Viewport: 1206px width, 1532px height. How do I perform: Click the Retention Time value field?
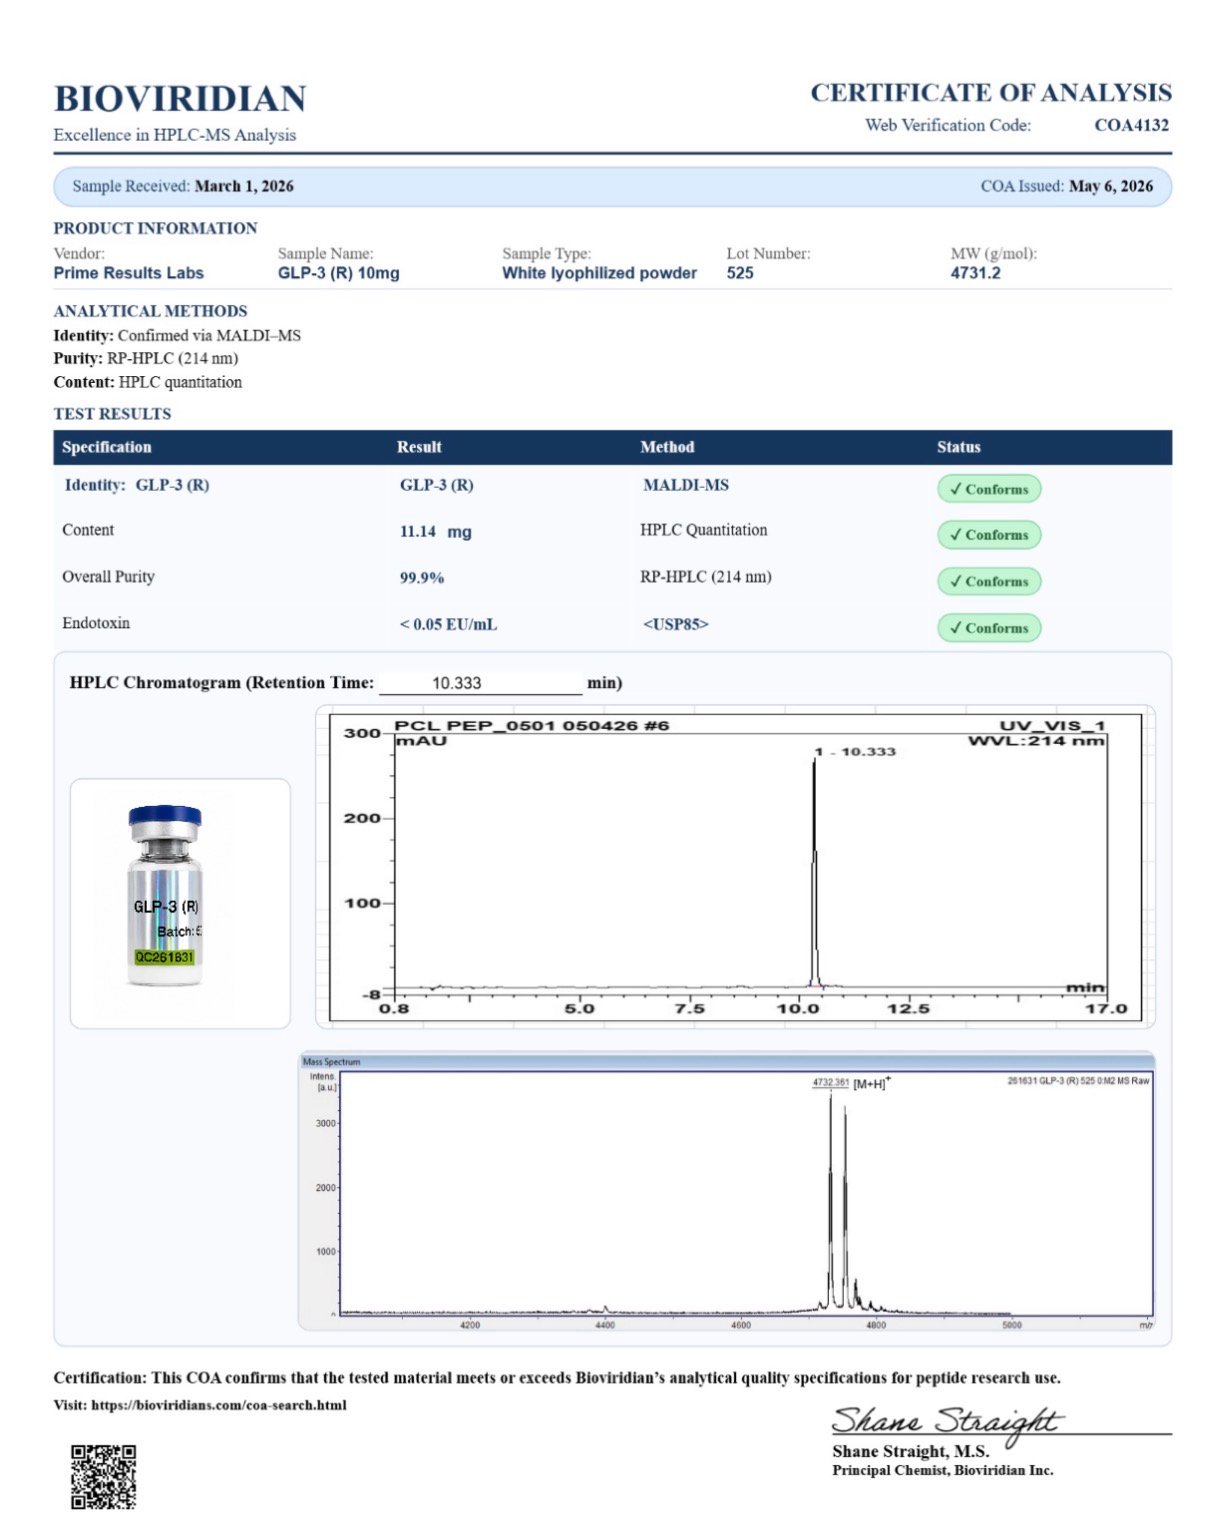click(x=480, y=683)
